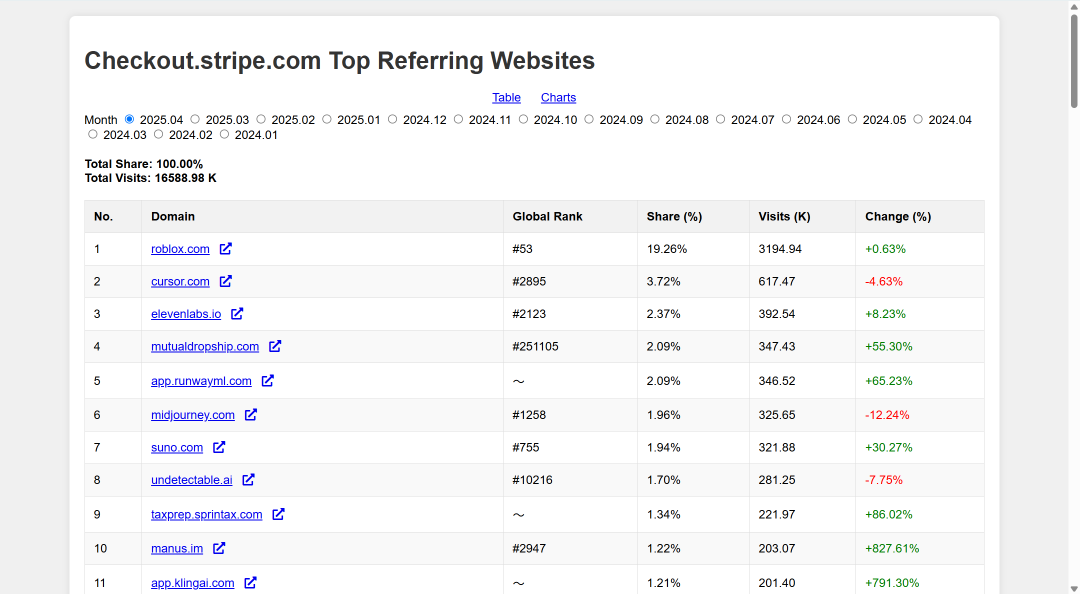Viewport: 1080px width, 594px height.
Task: Choose the 2024.05 radio button
Action: coord(852,119)
